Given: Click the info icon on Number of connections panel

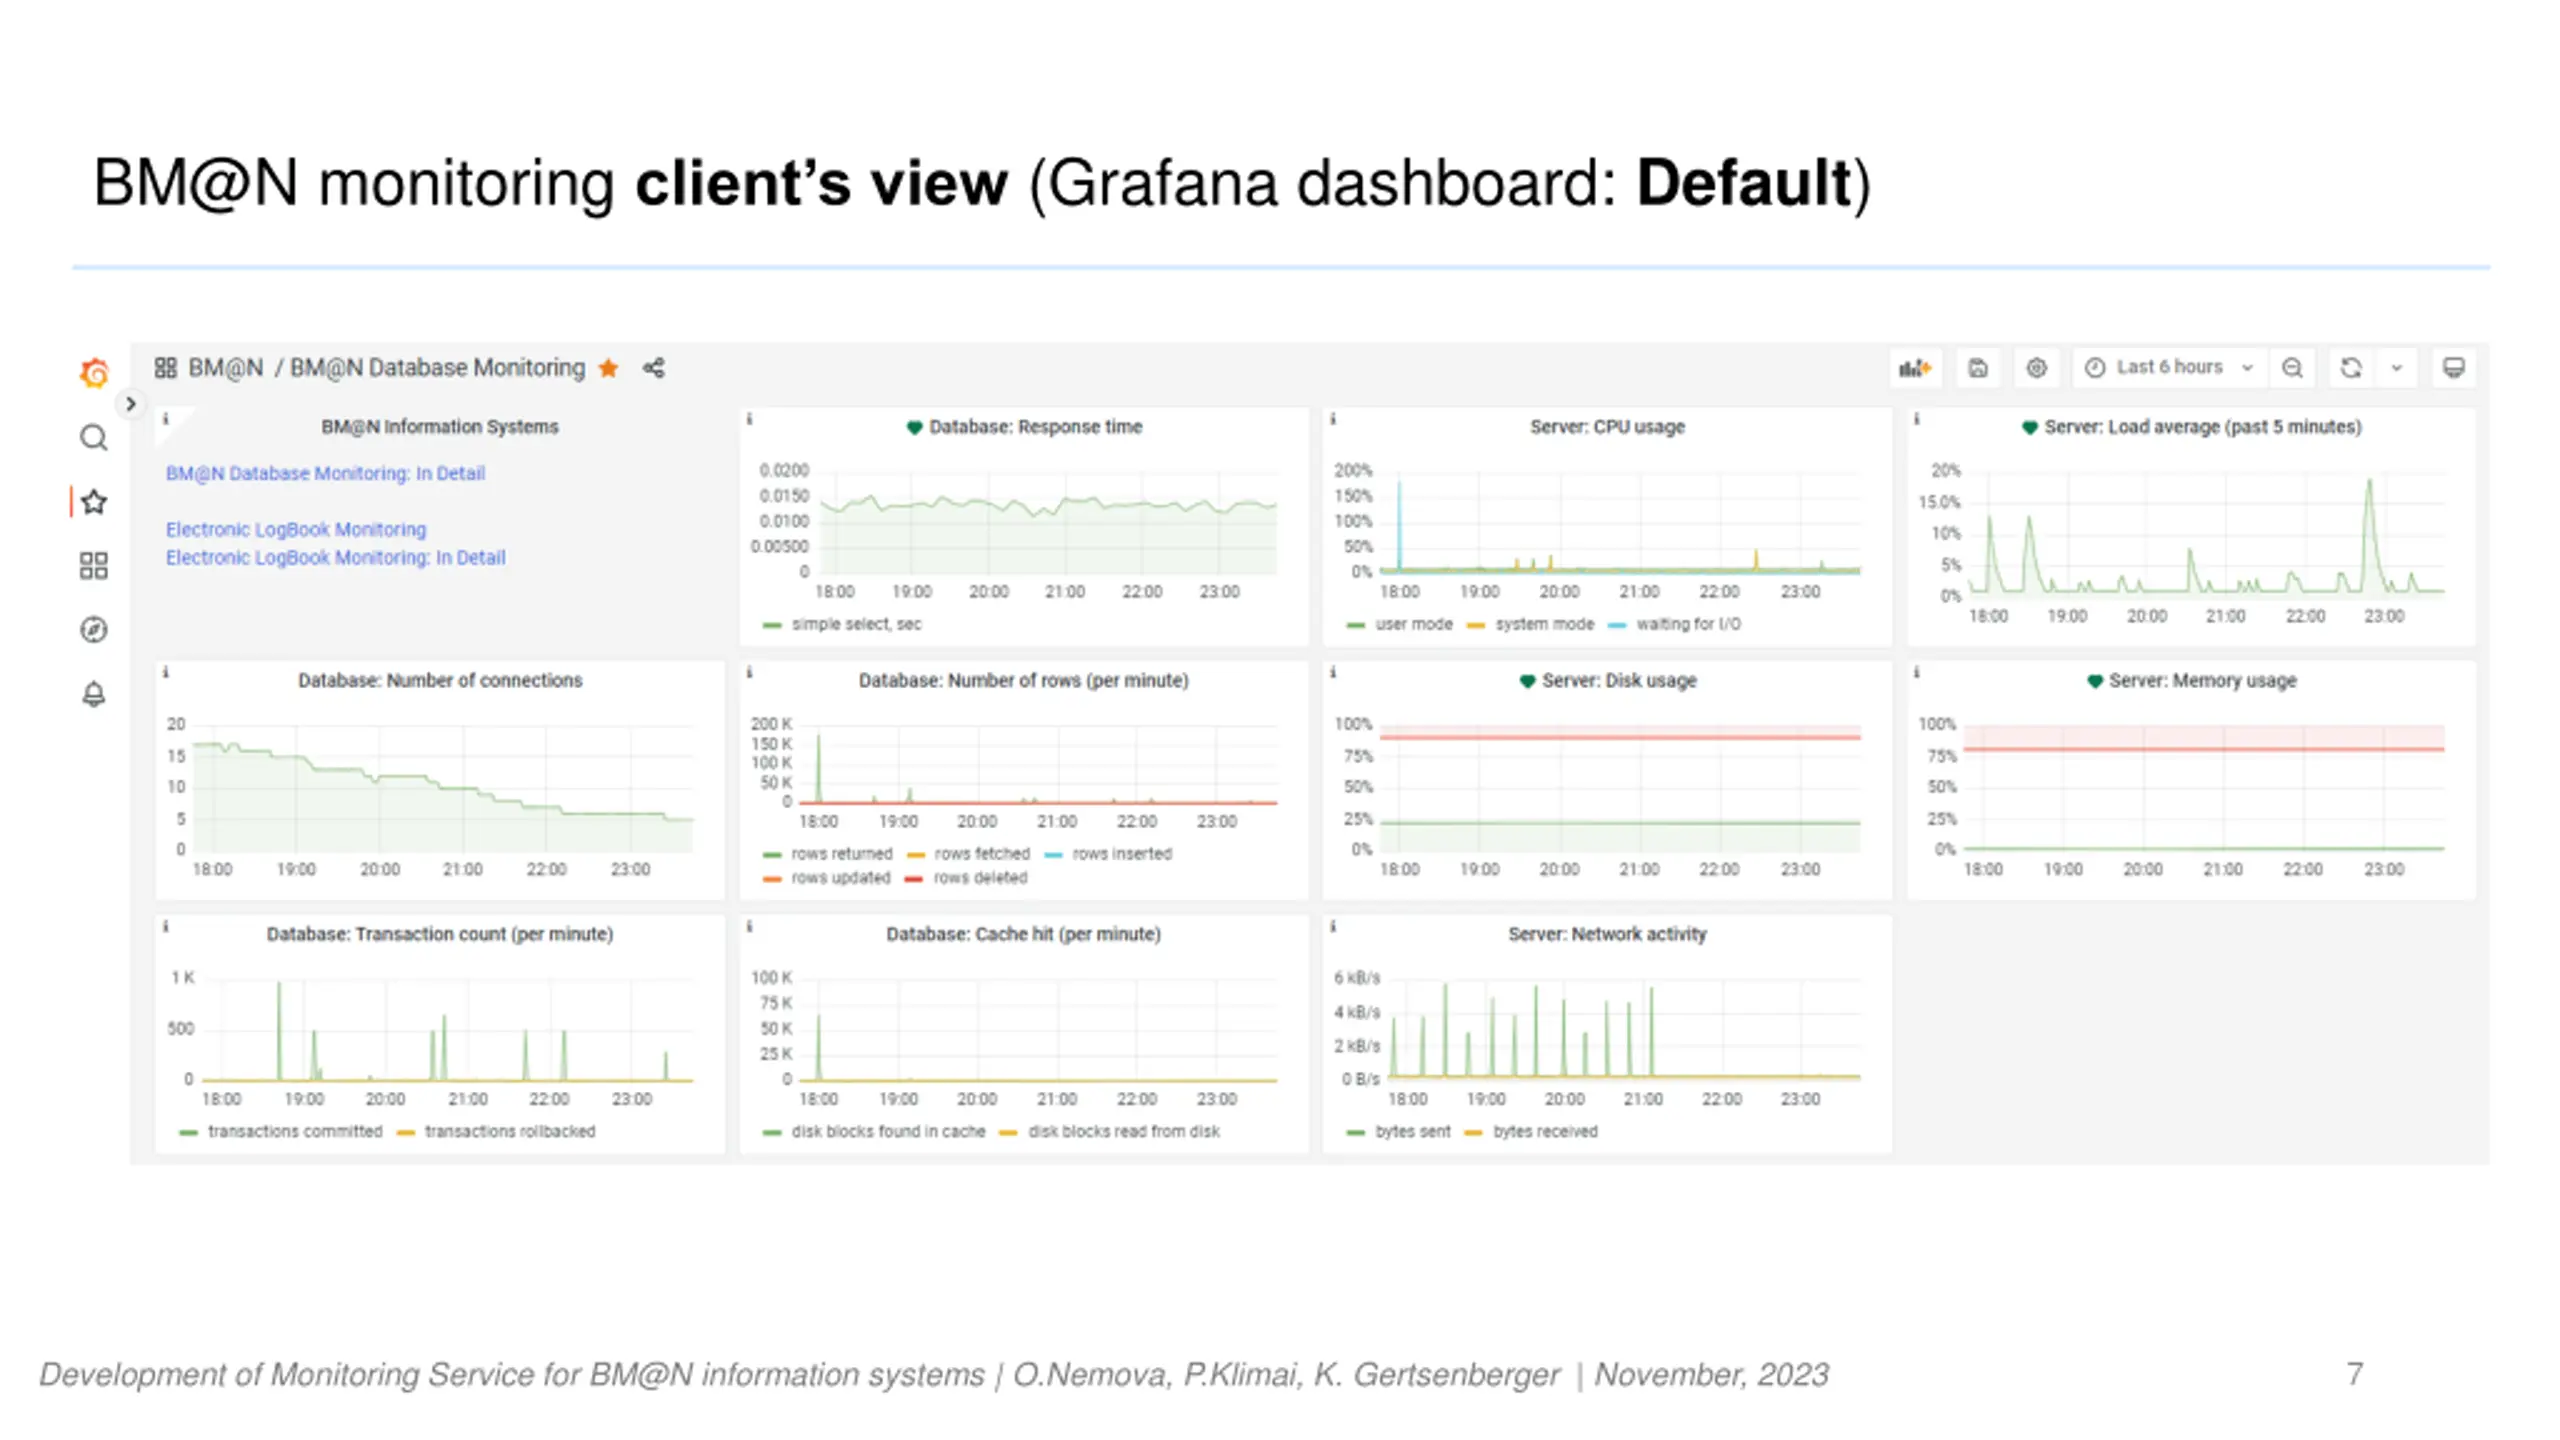Looking at the screenshot, I should (x=166, y=672).
